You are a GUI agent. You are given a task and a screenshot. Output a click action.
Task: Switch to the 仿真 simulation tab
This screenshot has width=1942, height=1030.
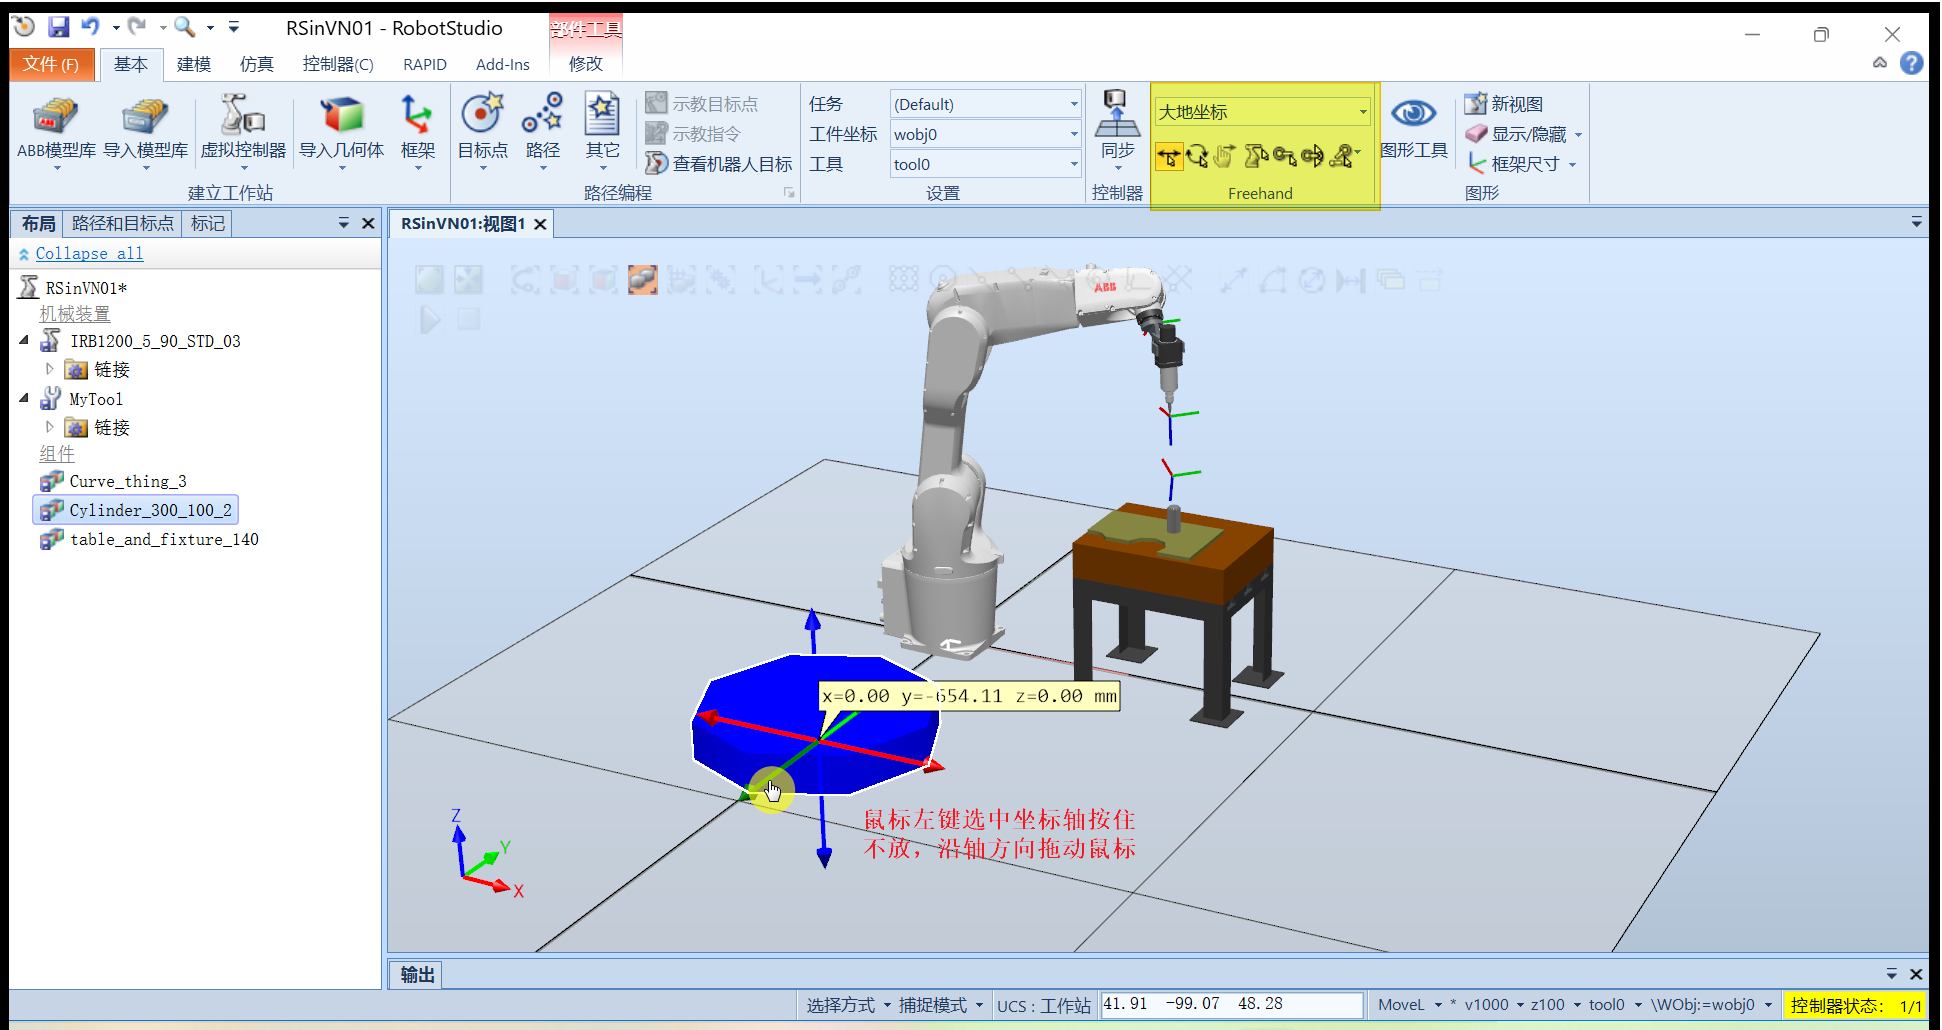[x=257, y=64]
